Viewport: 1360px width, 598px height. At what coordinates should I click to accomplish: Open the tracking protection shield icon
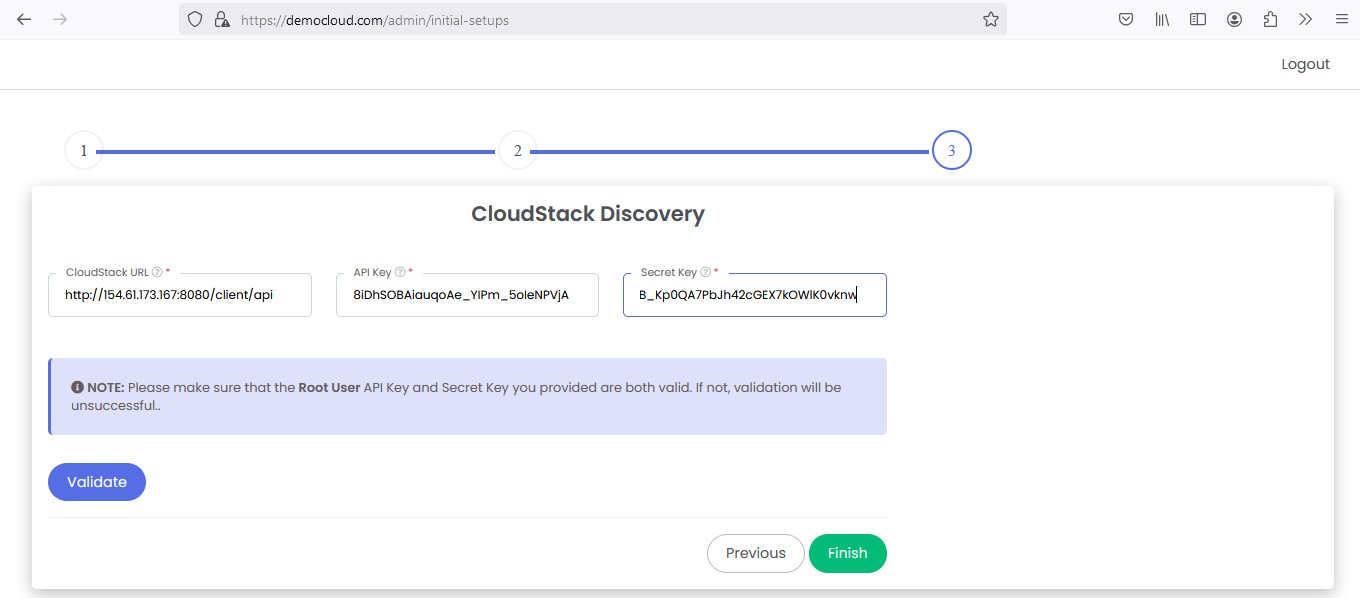tap(196, 19)
